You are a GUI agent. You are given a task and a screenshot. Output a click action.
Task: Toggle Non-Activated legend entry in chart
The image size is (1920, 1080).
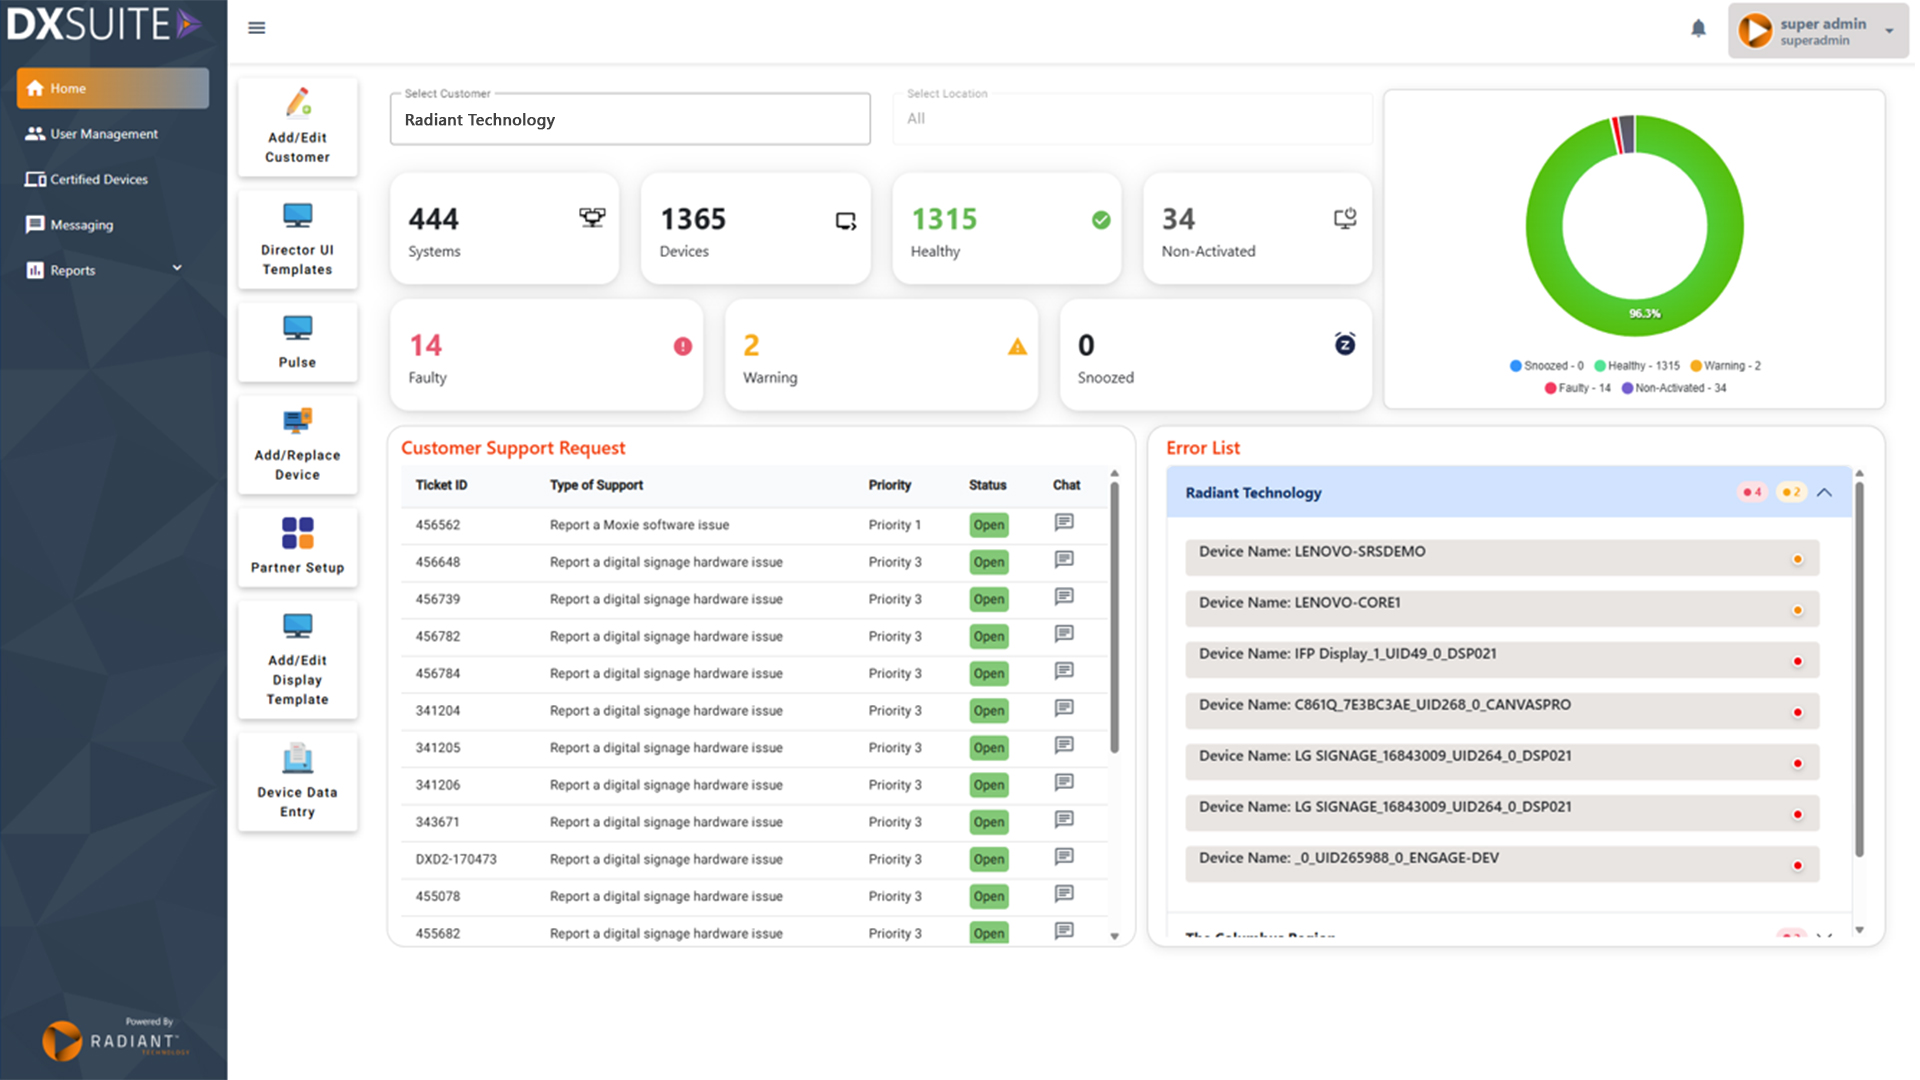click(x=1673, y=388)
